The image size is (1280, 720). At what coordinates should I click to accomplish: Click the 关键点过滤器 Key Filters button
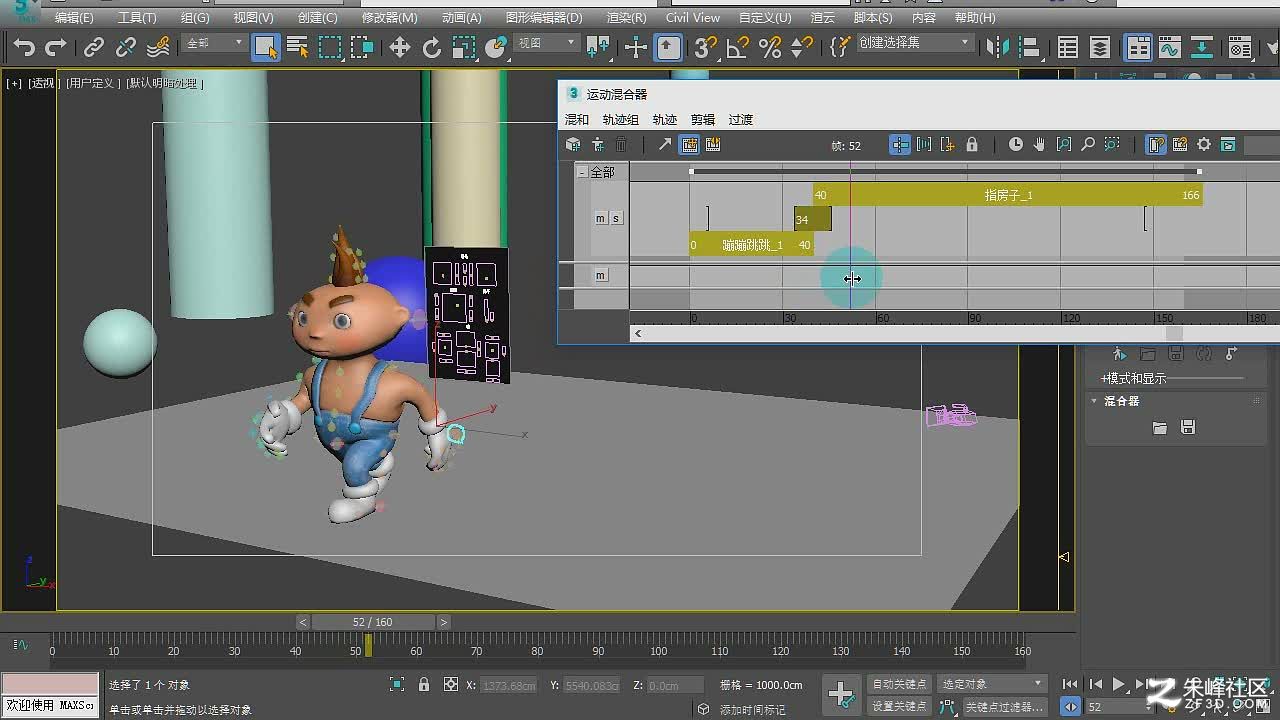click(1005, 706)
